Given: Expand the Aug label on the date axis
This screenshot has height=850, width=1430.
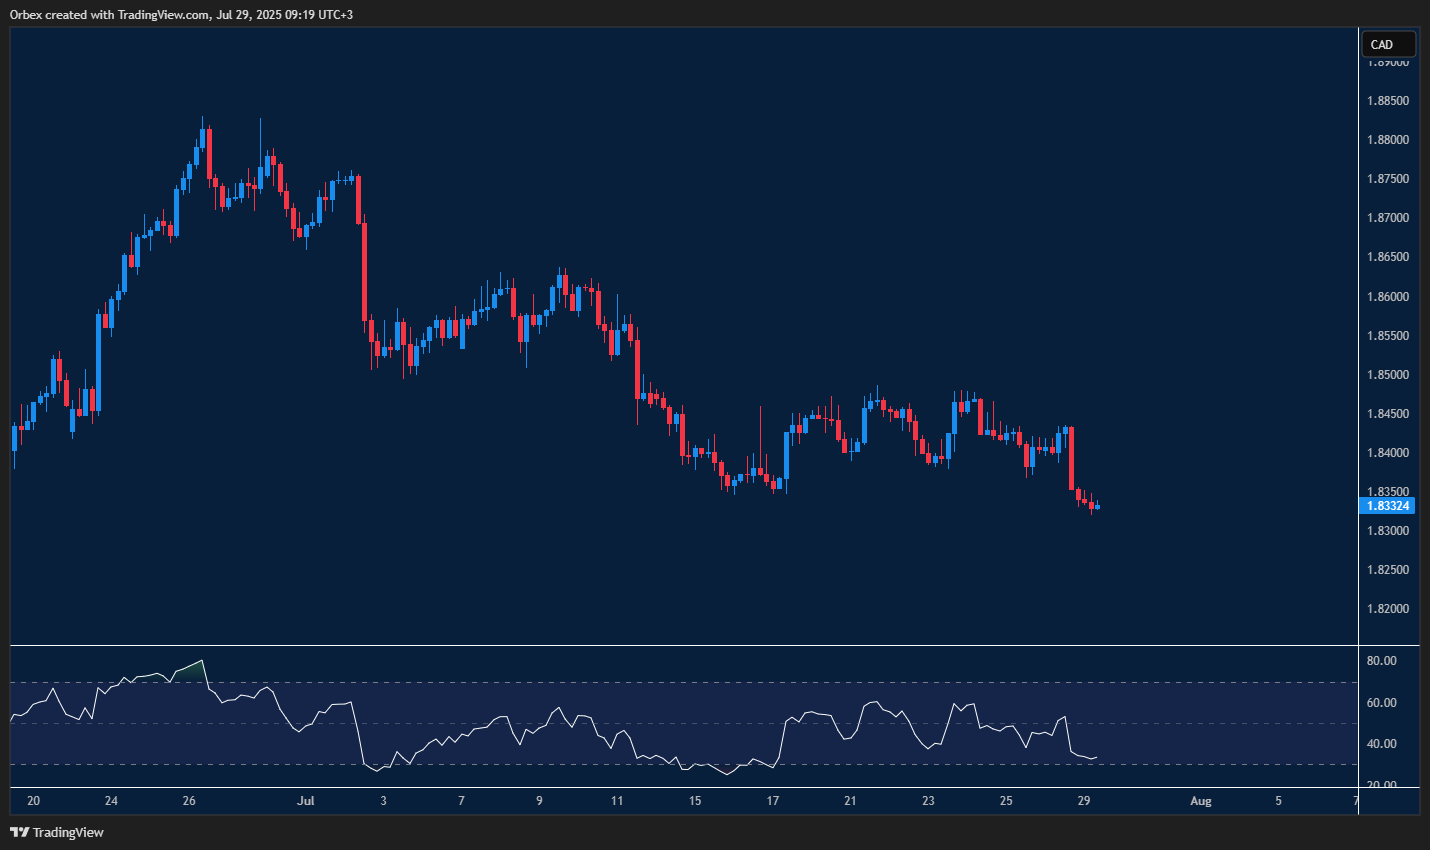Looking at the screenshot, I should tap(1200, 801).
